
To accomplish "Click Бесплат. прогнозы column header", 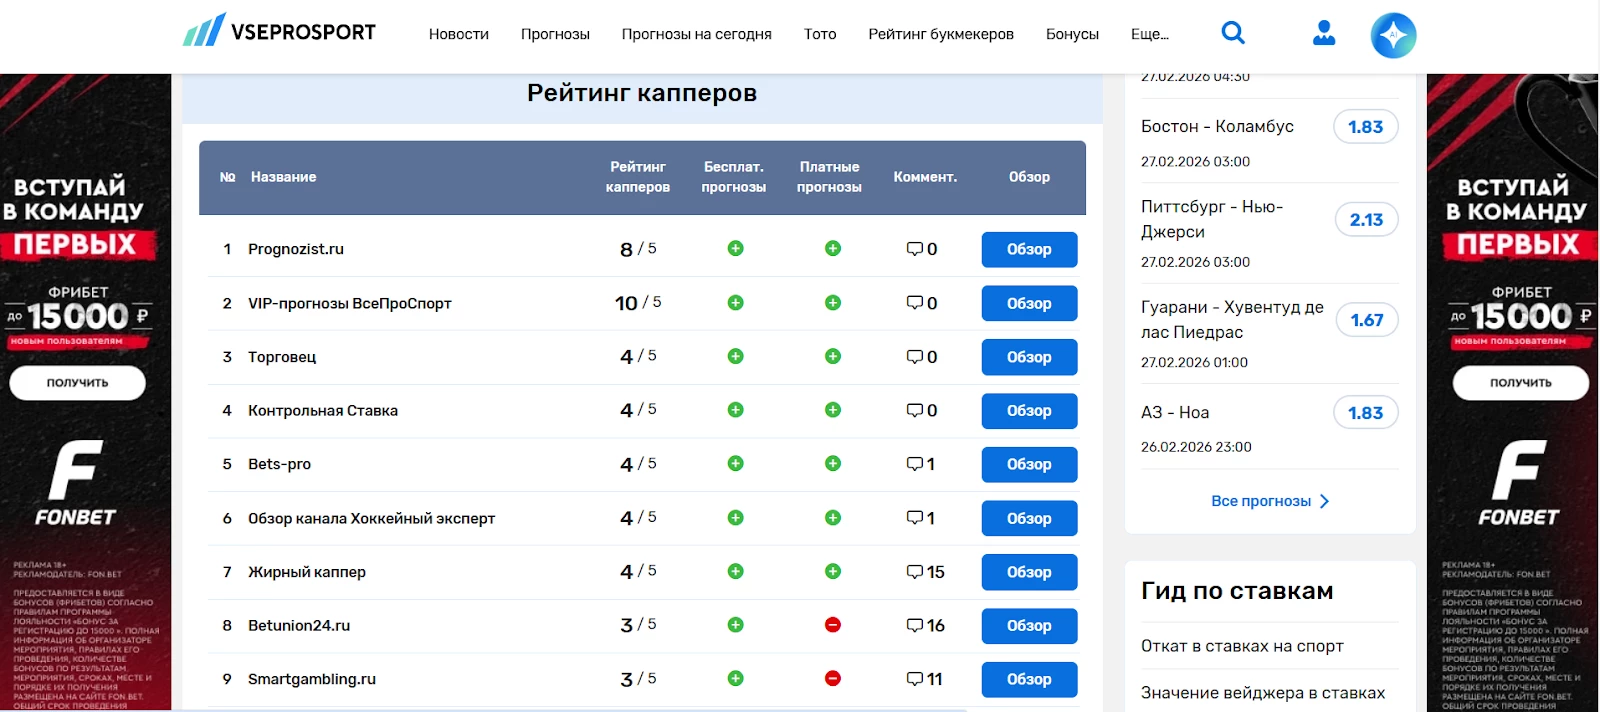I will click(733, 177).
